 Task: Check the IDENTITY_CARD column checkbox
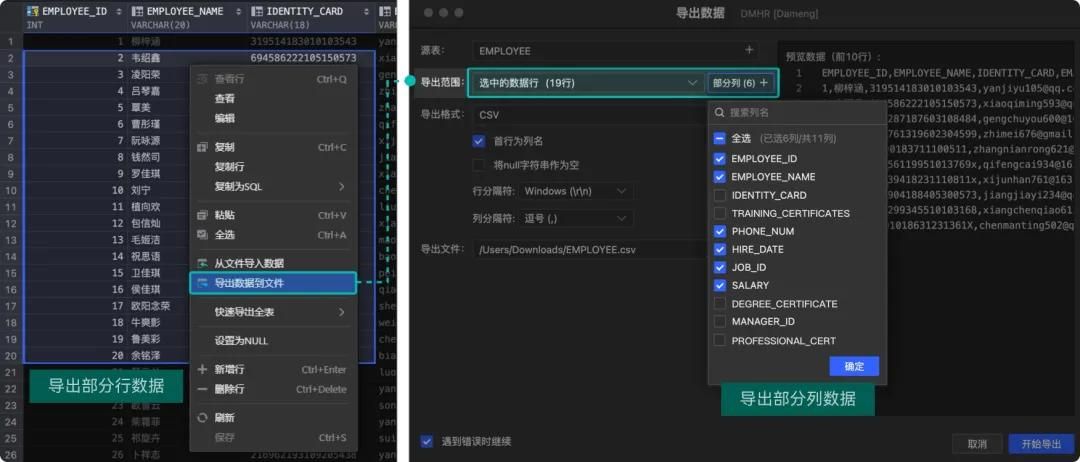[x=719, y=195]
